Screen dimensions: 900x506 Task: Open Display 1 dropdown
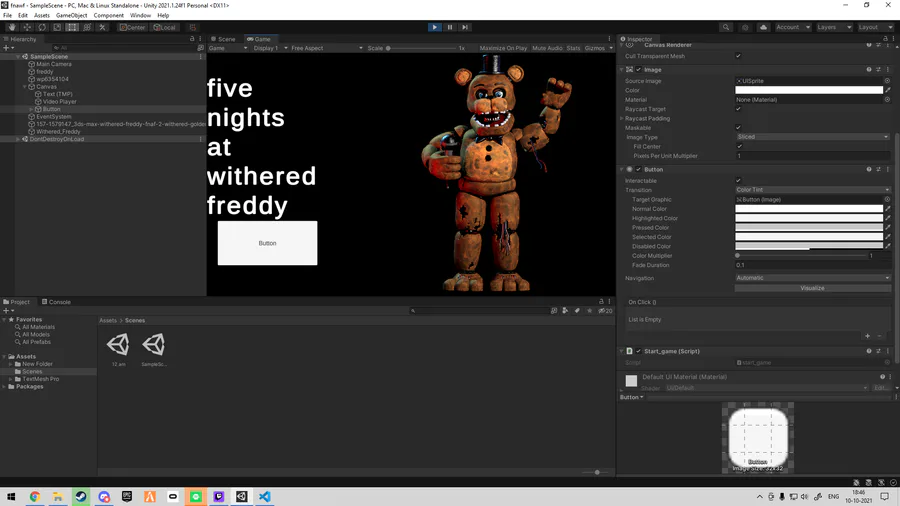click(270, 48)
